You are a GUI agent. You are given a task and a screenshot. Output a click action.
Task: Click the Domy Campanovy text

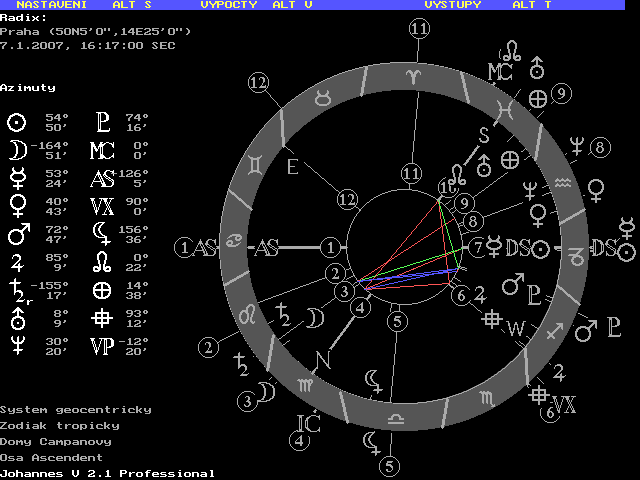click(x=56, y=441)
